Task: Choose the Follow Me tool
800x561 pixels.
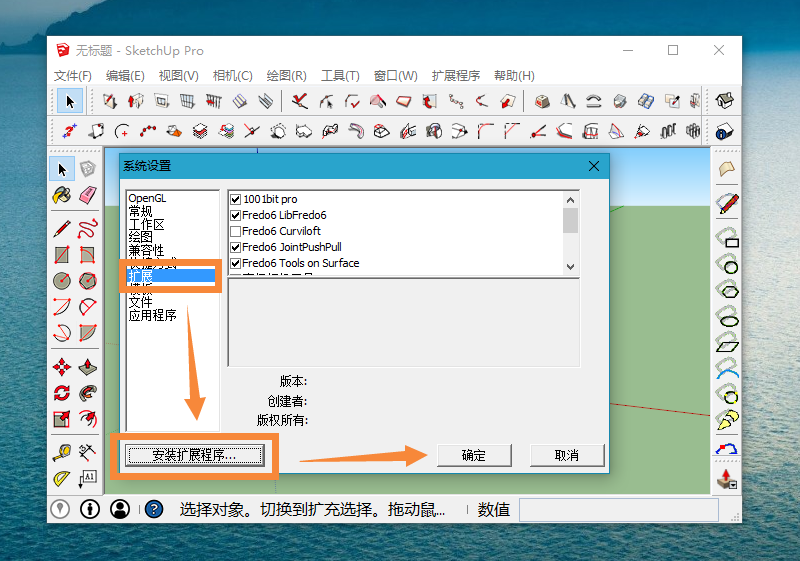Action: [88, 393]
